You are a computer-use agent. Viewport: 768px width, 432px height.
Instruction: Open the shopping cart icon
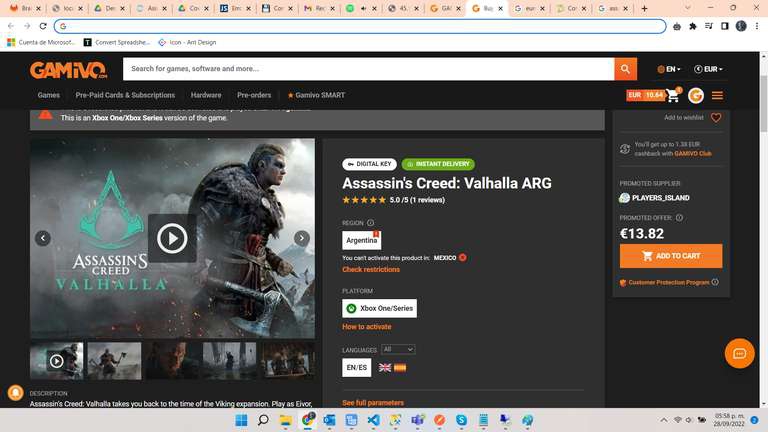pyautogui.click(x=673, y=95)
